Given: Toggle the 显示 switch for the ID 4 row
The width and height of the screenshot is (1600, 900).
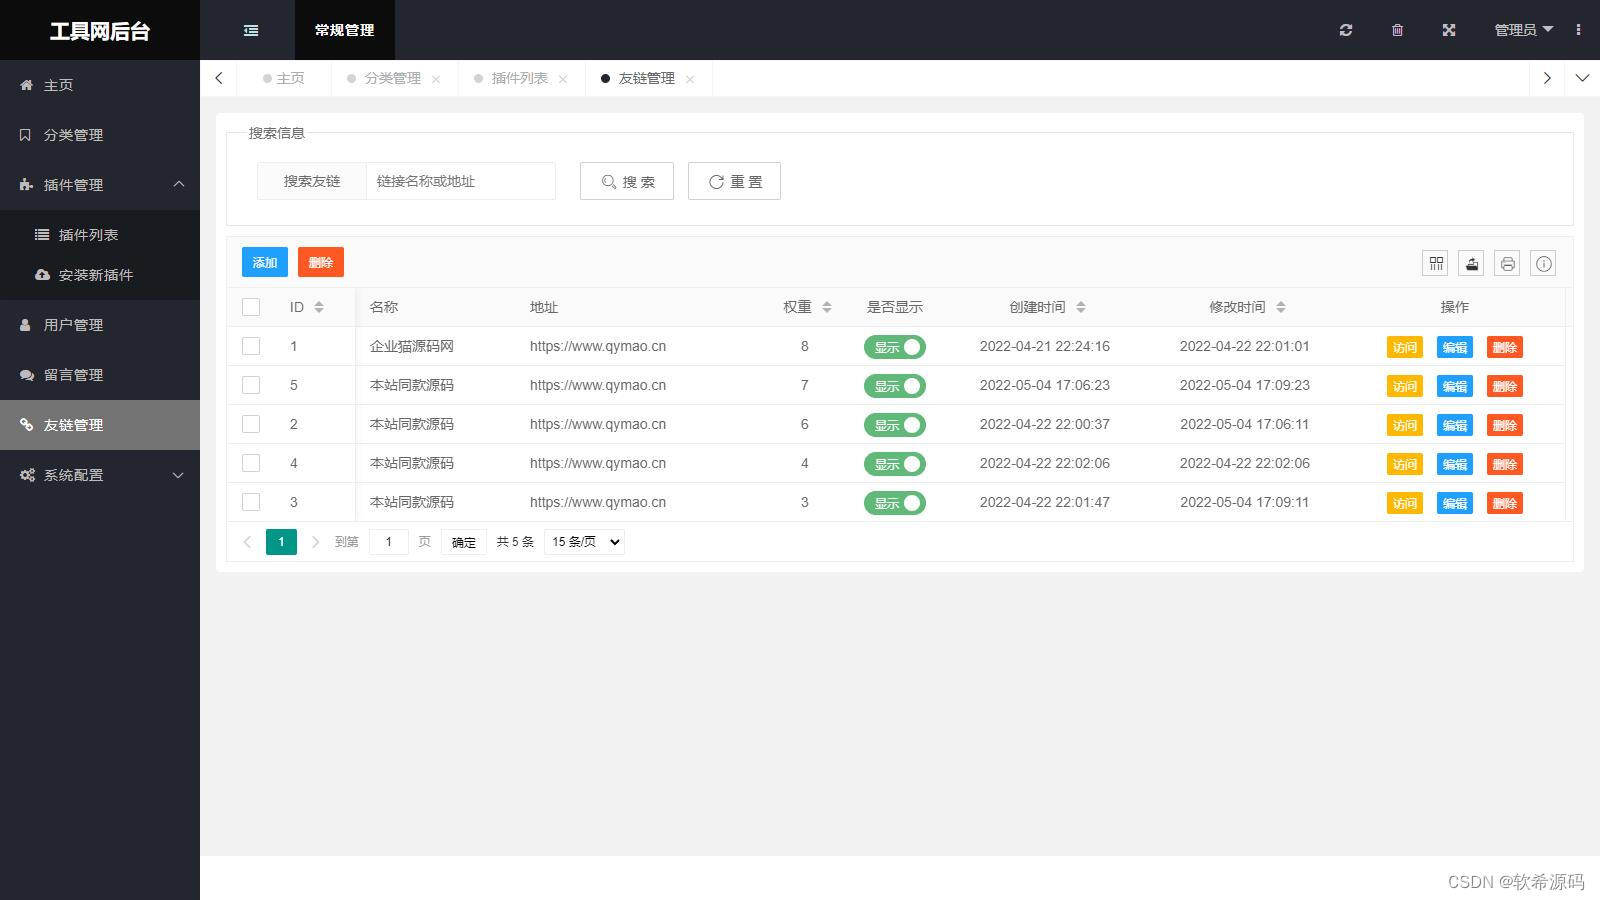Looking at the screenshot, I should (x=895, y=464).
